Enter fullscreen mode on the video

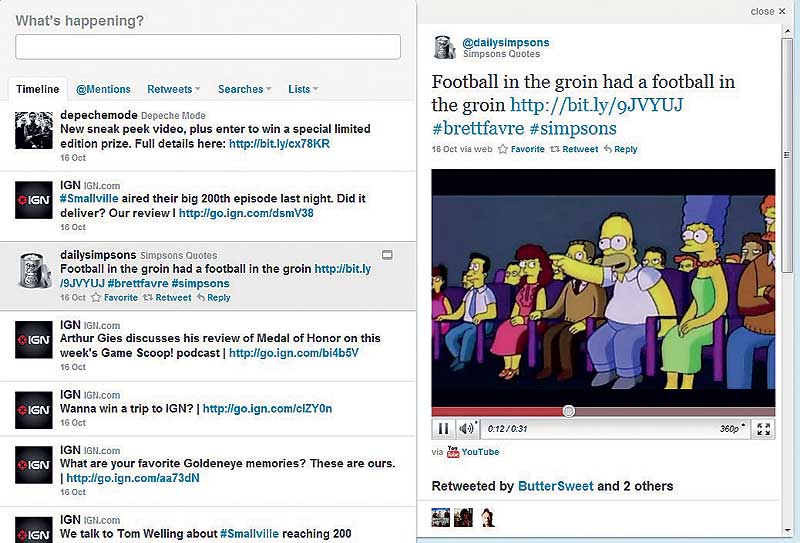click(x=763, y=429)
